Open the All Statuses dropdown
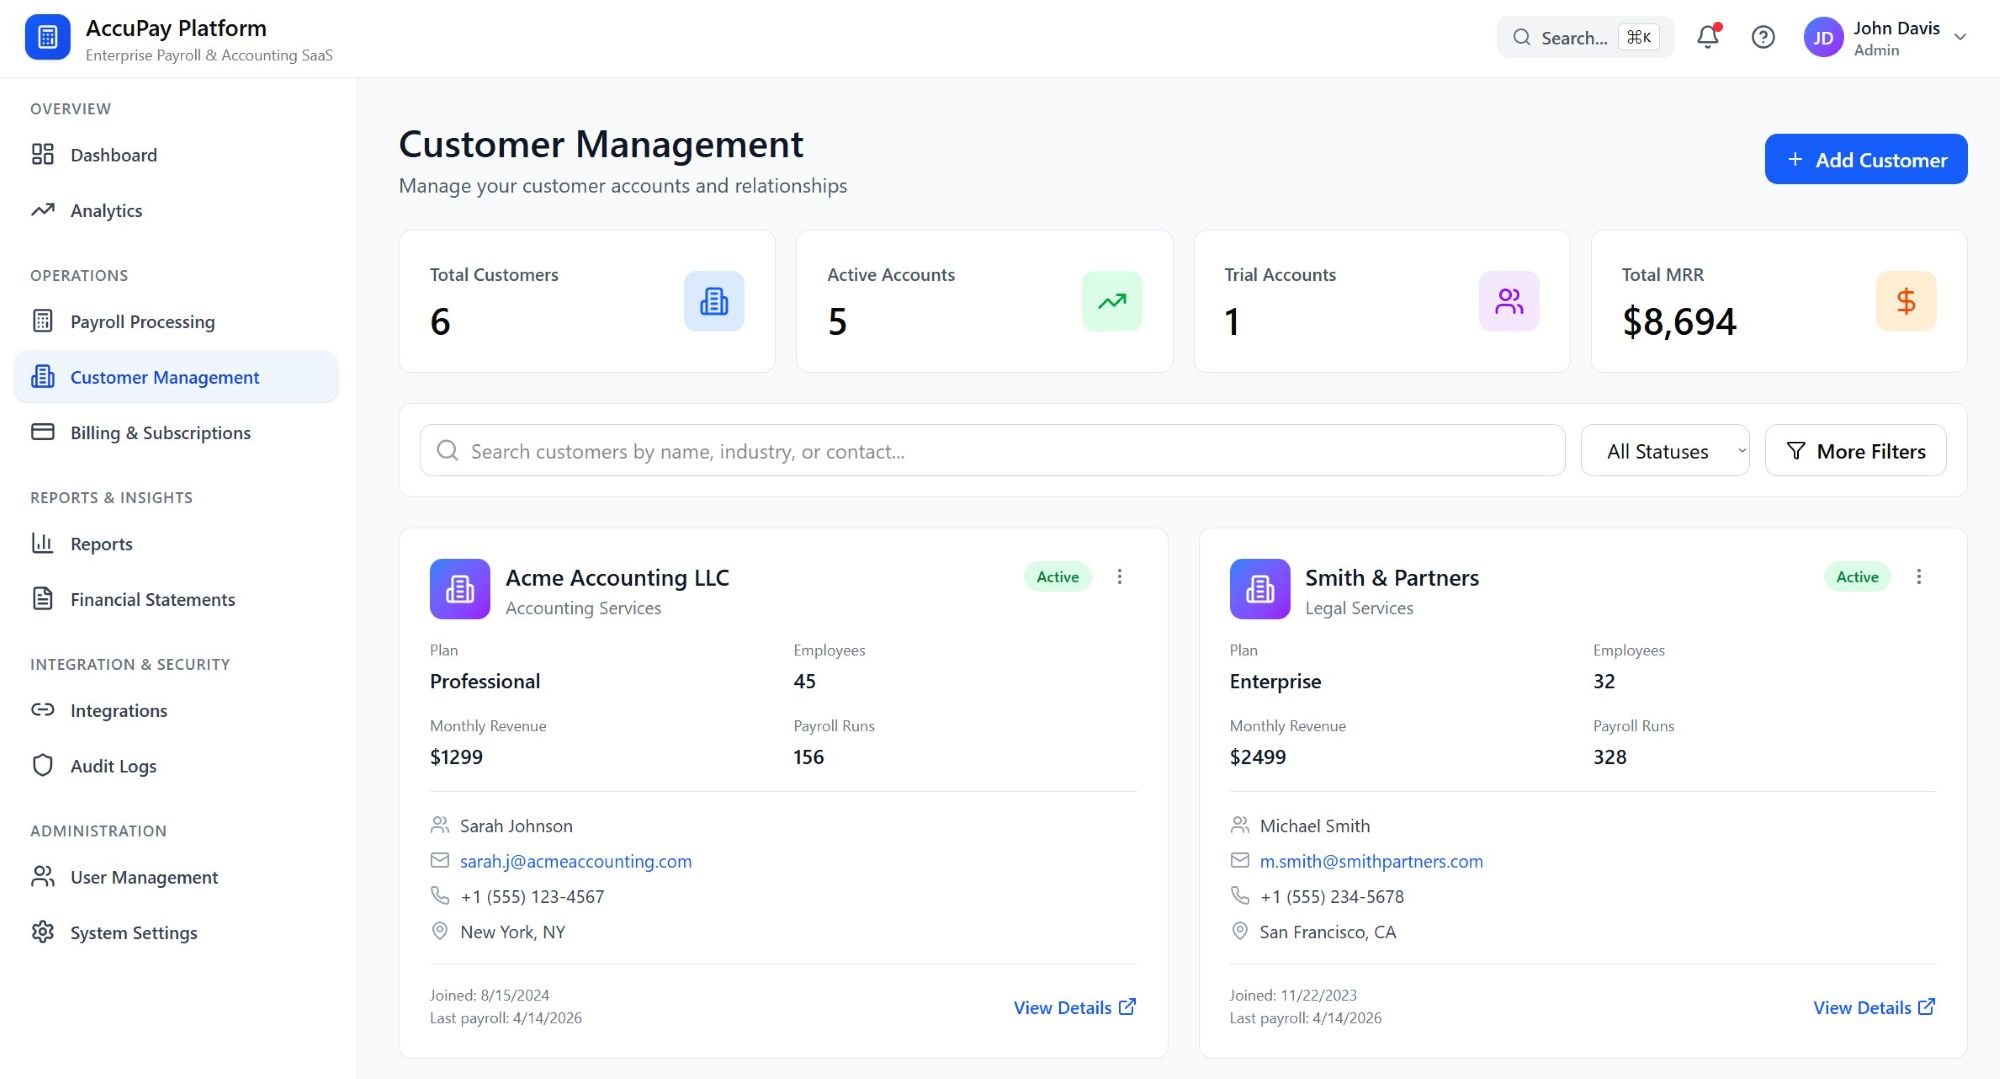This screenshot has height=1079, width=2000. 1665,451
